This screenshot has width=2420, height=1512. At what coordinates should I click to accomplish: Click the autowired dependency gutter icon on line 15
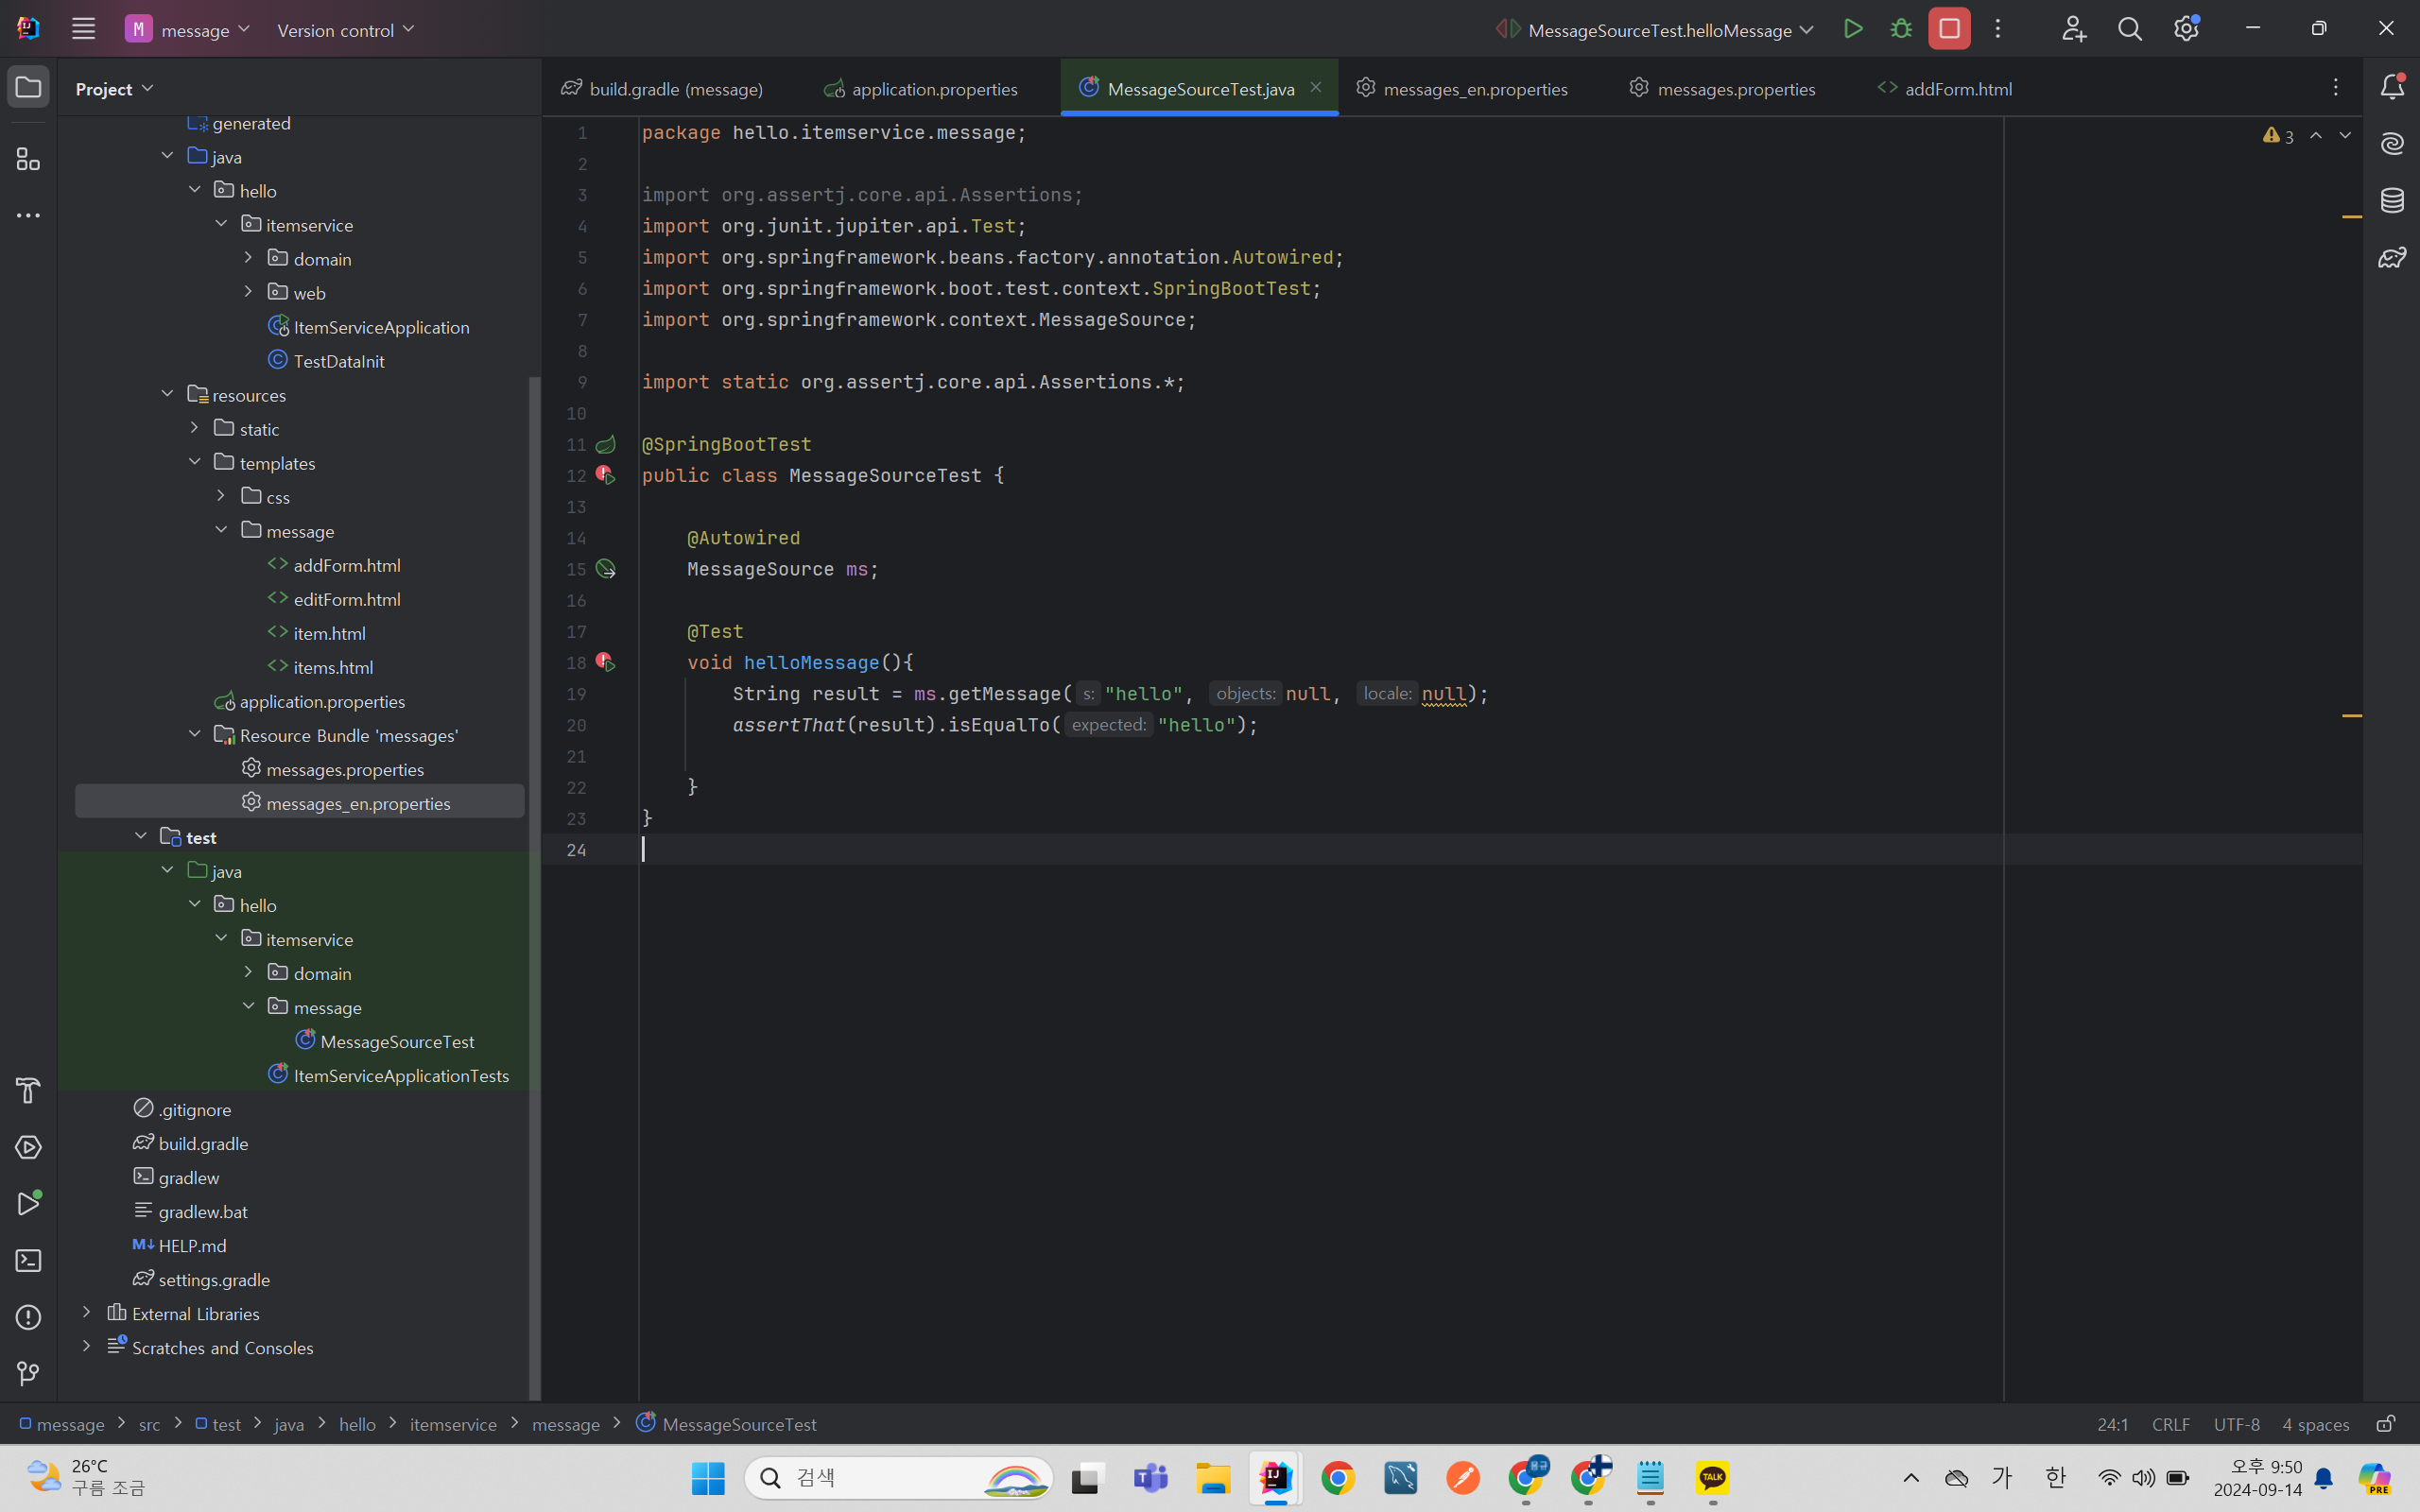[x=606, y=569]
